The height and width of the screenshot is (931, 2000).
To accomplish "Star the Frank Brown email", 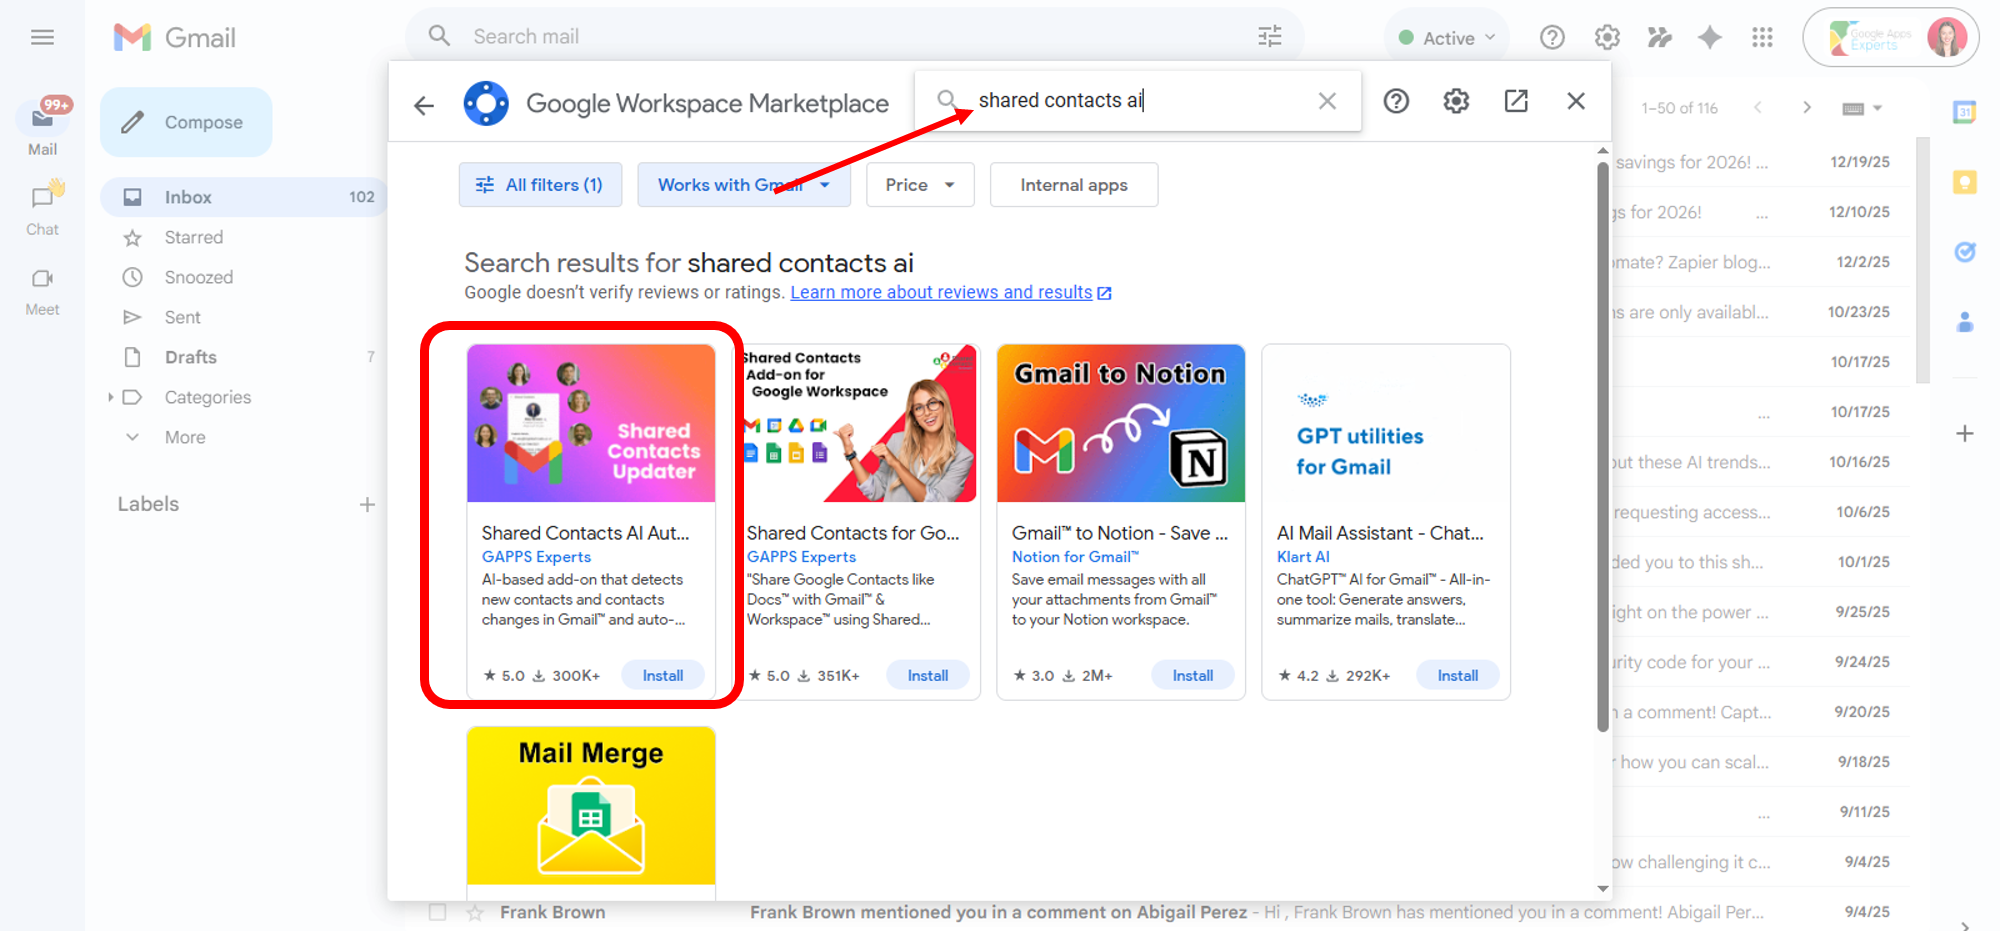I will pyautogui.click(x=475, y=912).
